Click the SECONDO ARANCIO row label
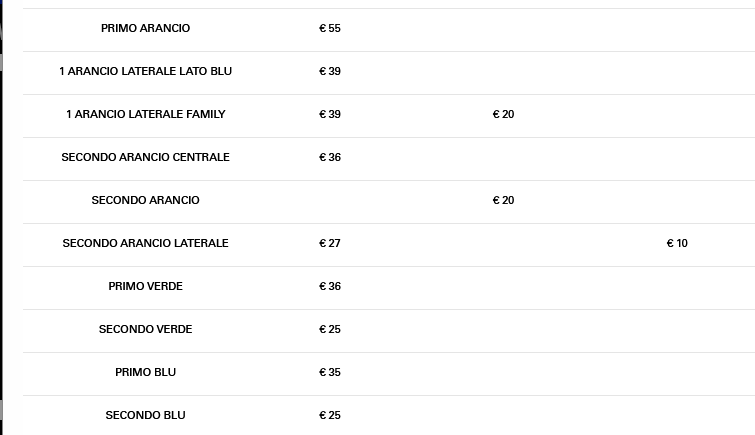This screenshot has width=755, height=435. click(x=145, y=200)
